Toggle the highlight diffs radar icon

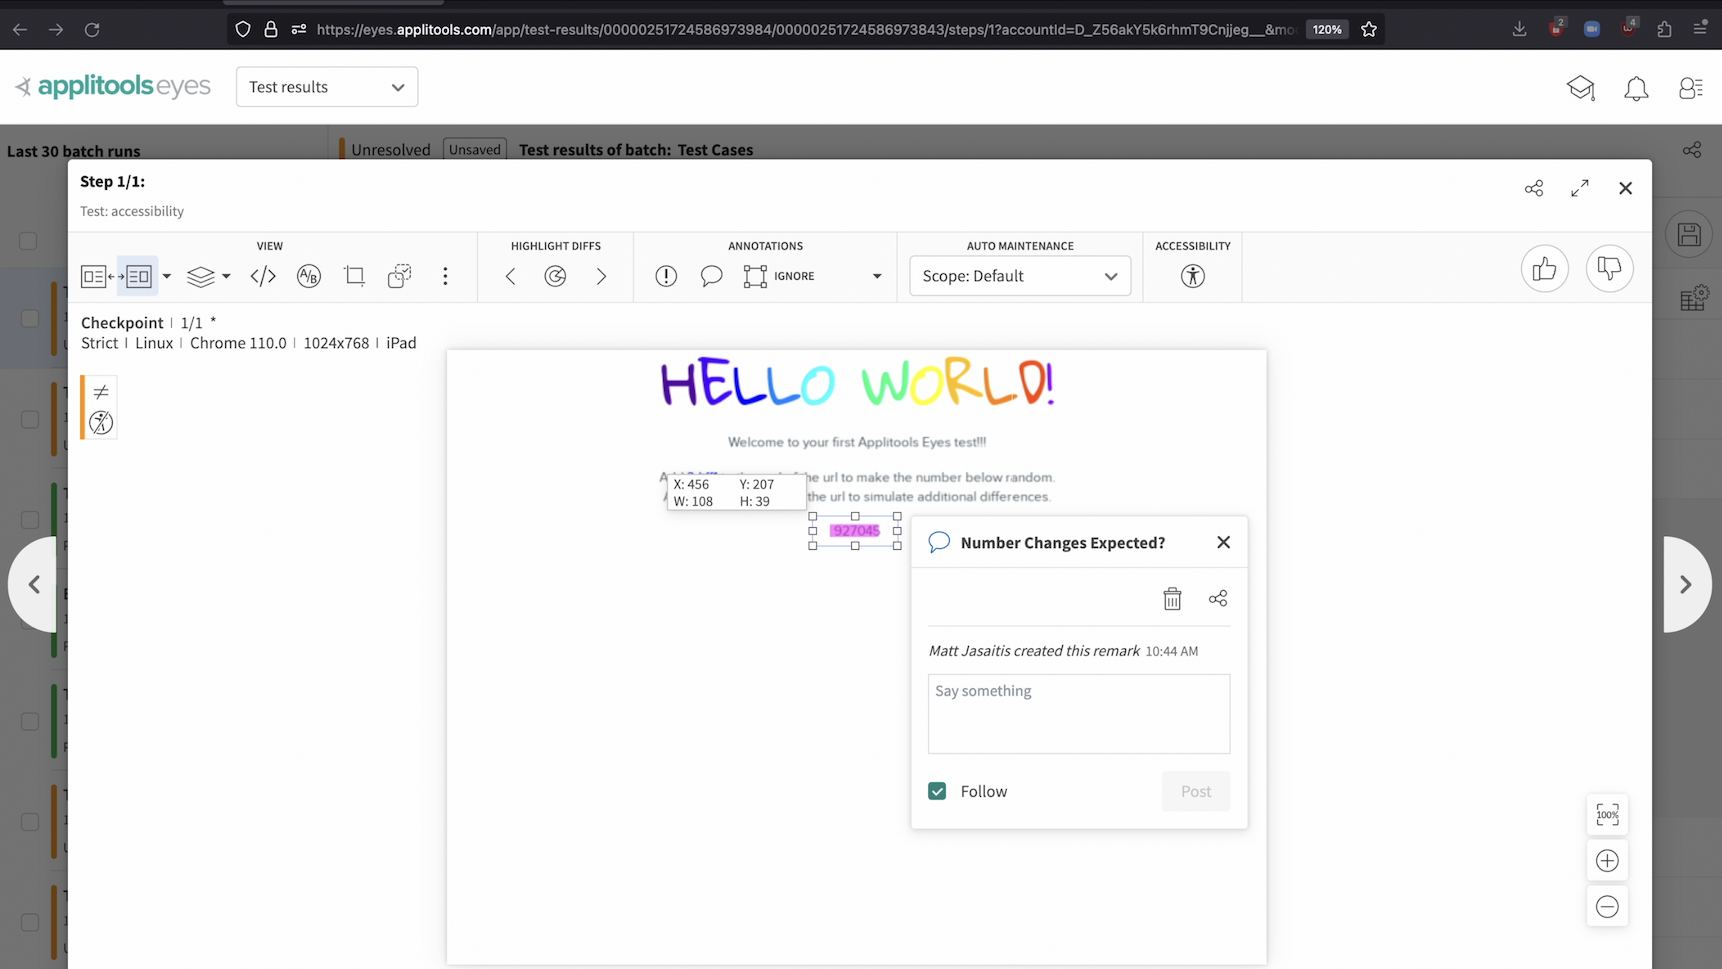555,276
